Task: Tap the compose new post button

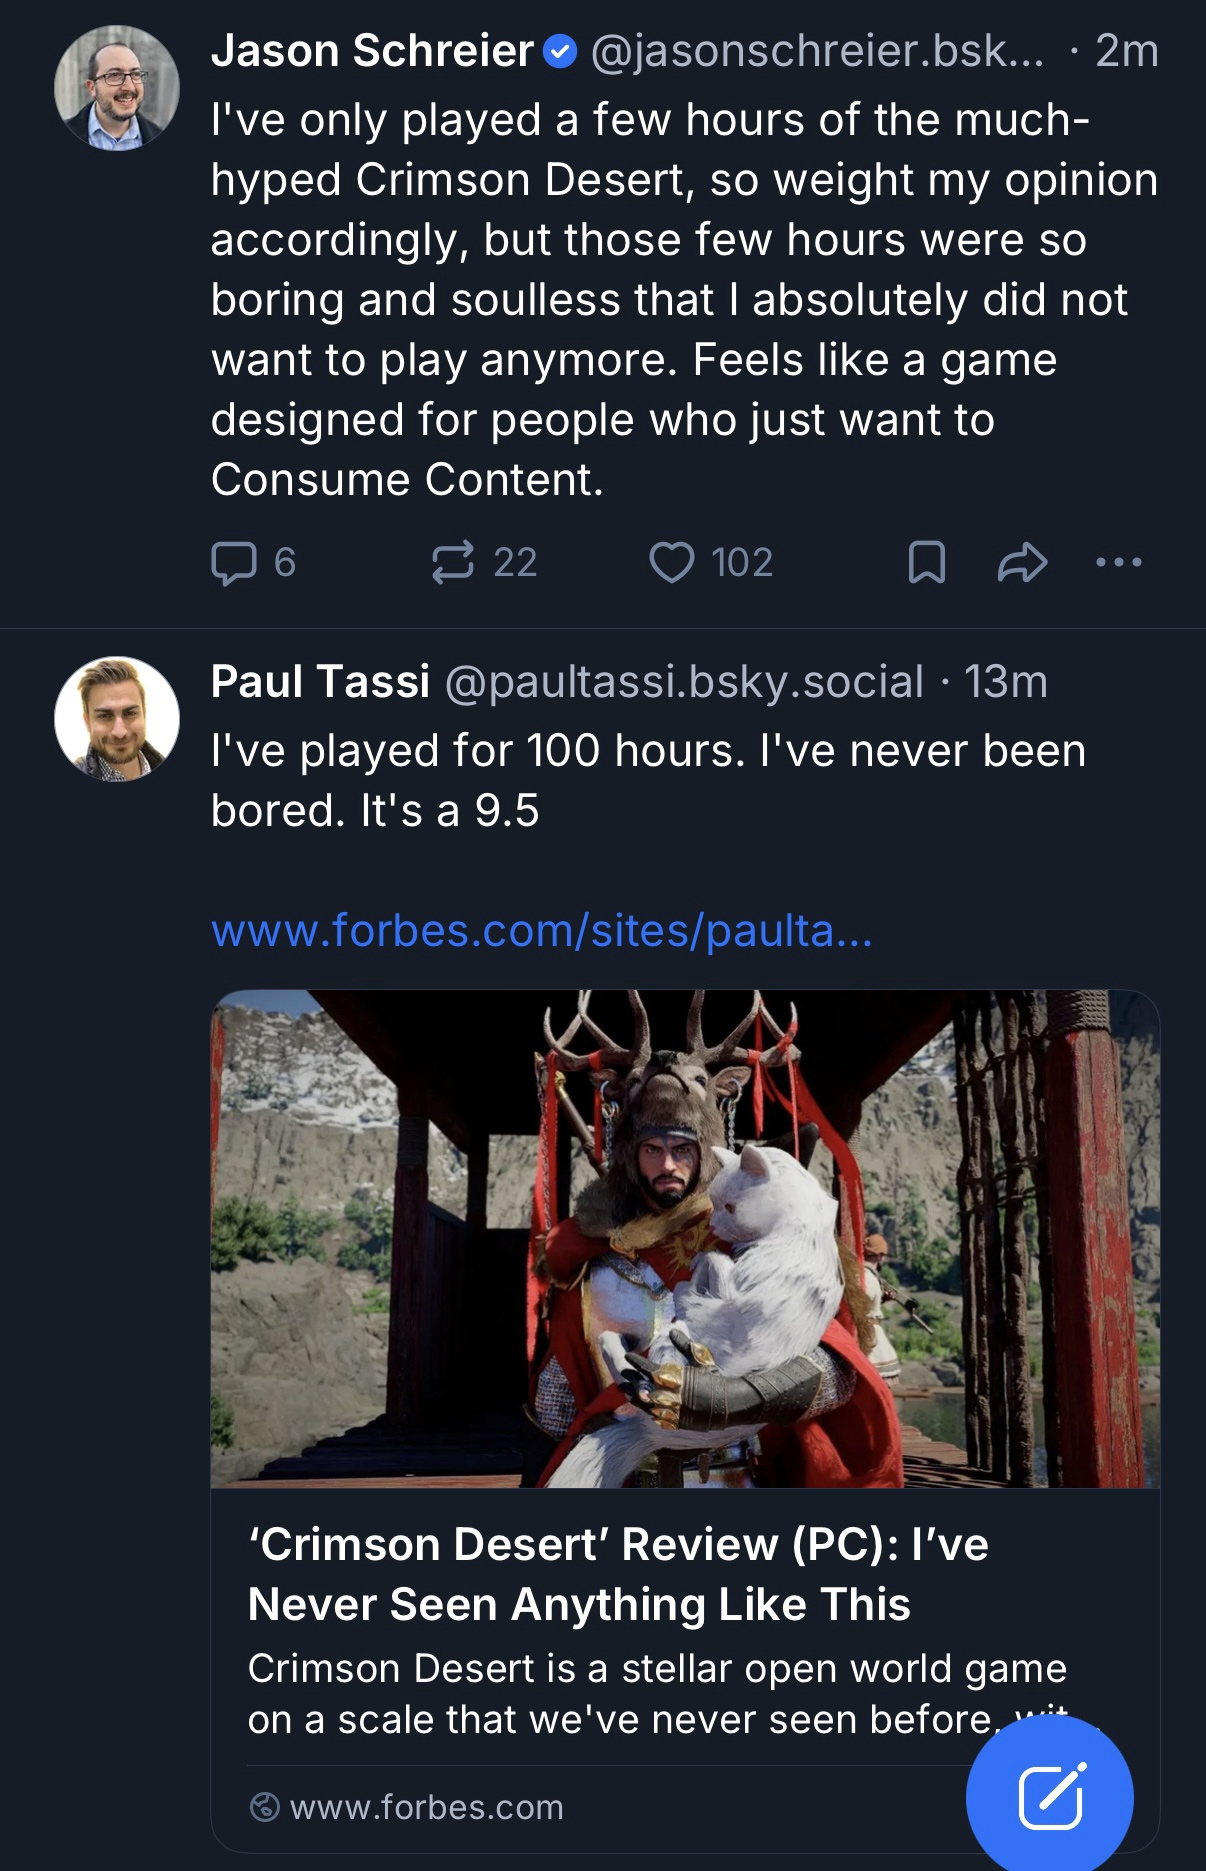Action: [x=1049, y=1797]
